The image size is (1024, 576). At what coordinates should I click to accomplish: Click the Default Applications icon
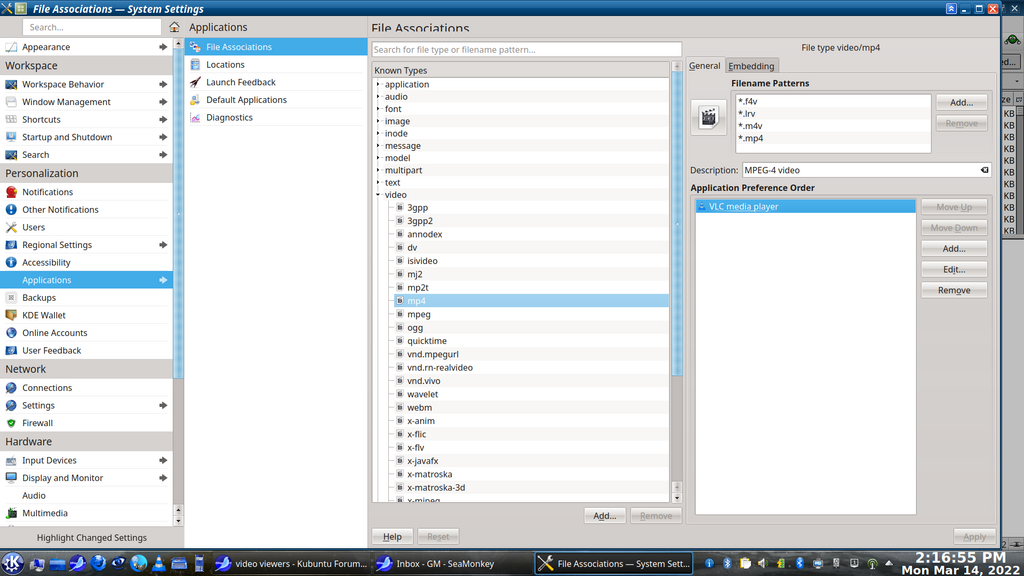195,100
